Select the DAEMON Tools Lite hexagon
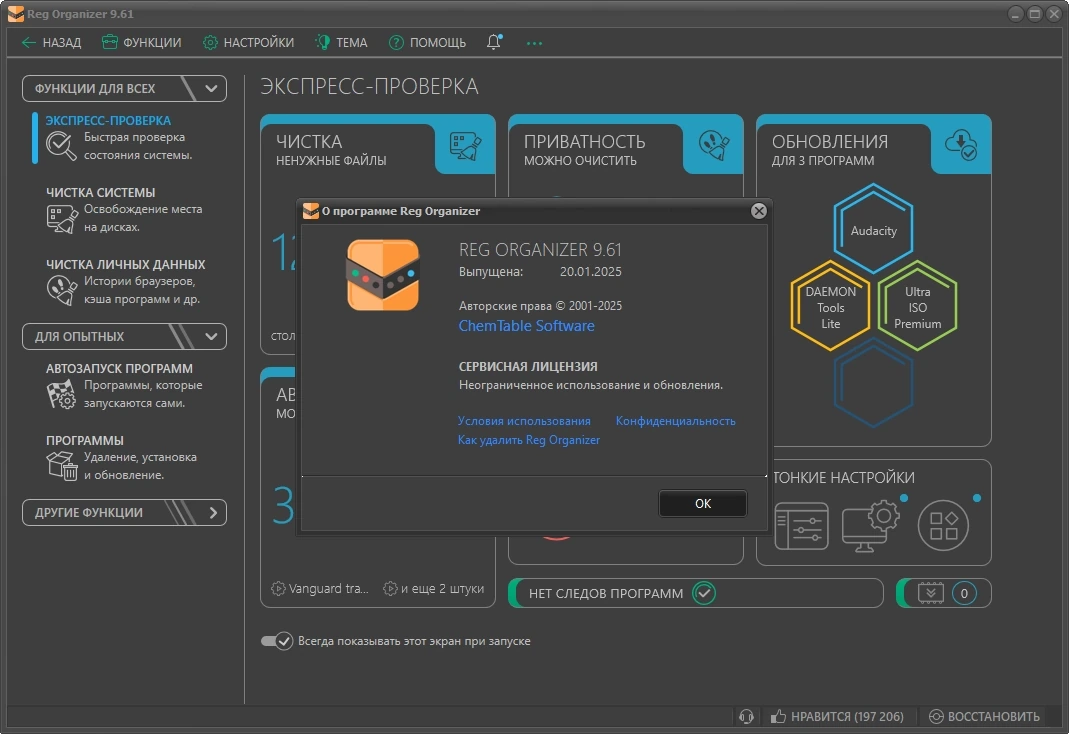This screenshot has width=1069, height=734. (x=830, y=307)
